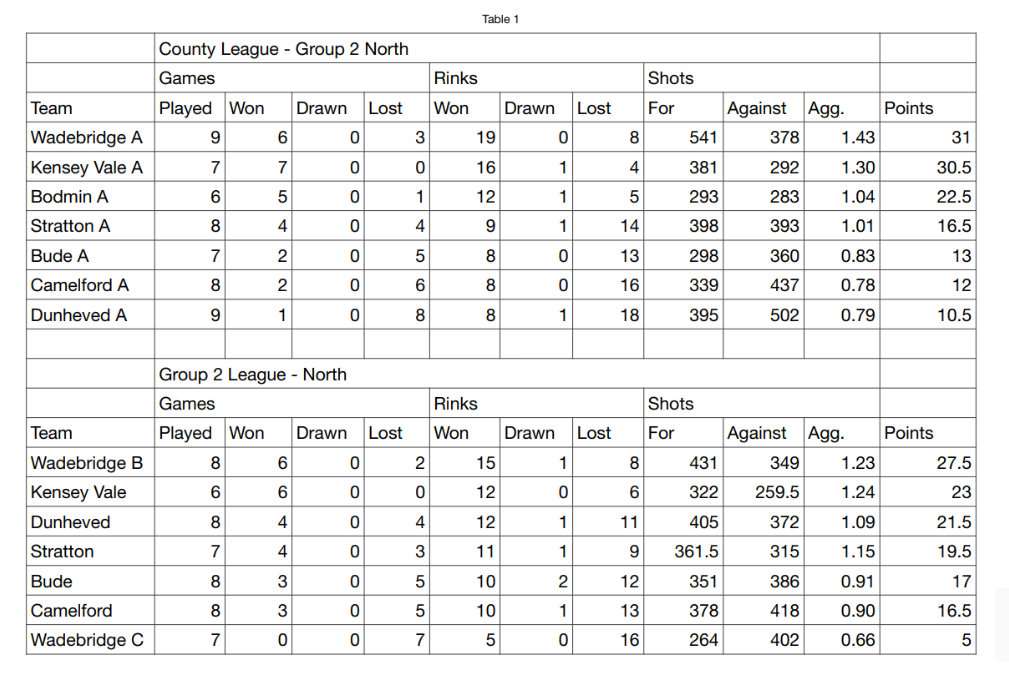Image resolution: width=1009 pixels, height=679 pixels.
Task: Click Wadebridge A shots for 541
Action: [683, 137]
